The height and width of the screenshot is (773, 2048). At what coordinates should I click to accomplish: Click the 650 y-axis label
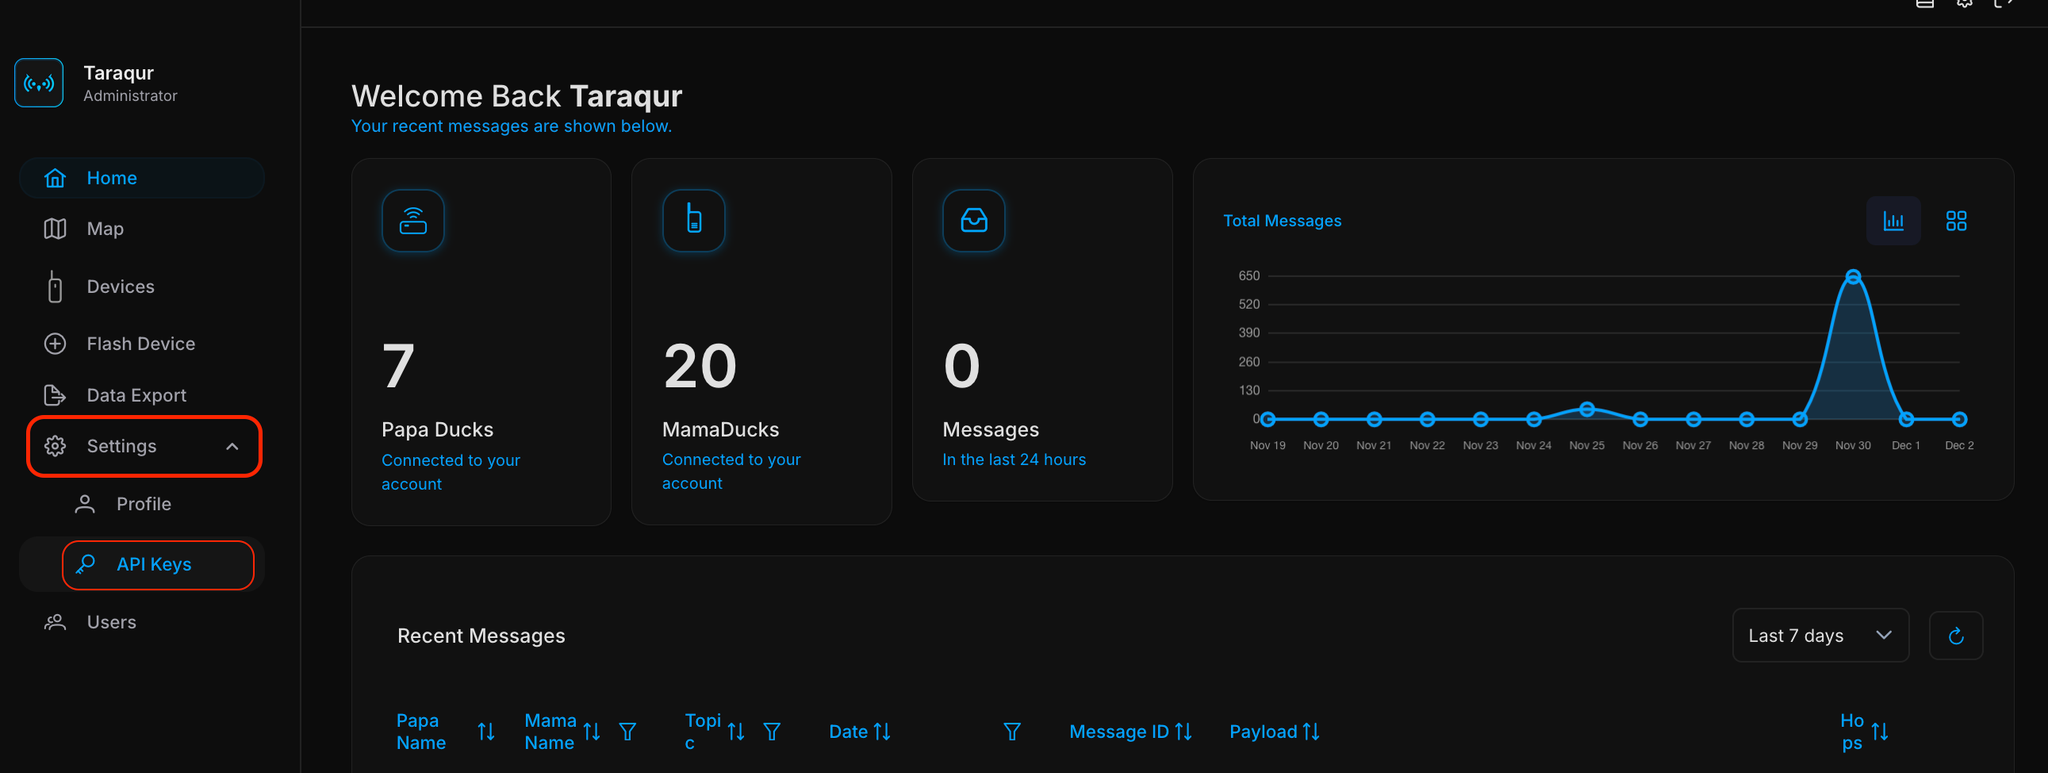click(1249, 276)
